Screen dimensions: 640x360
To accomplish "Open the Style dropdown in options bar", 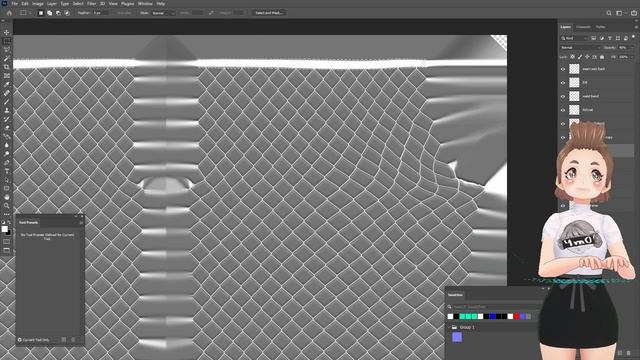I will pos(163,13).
